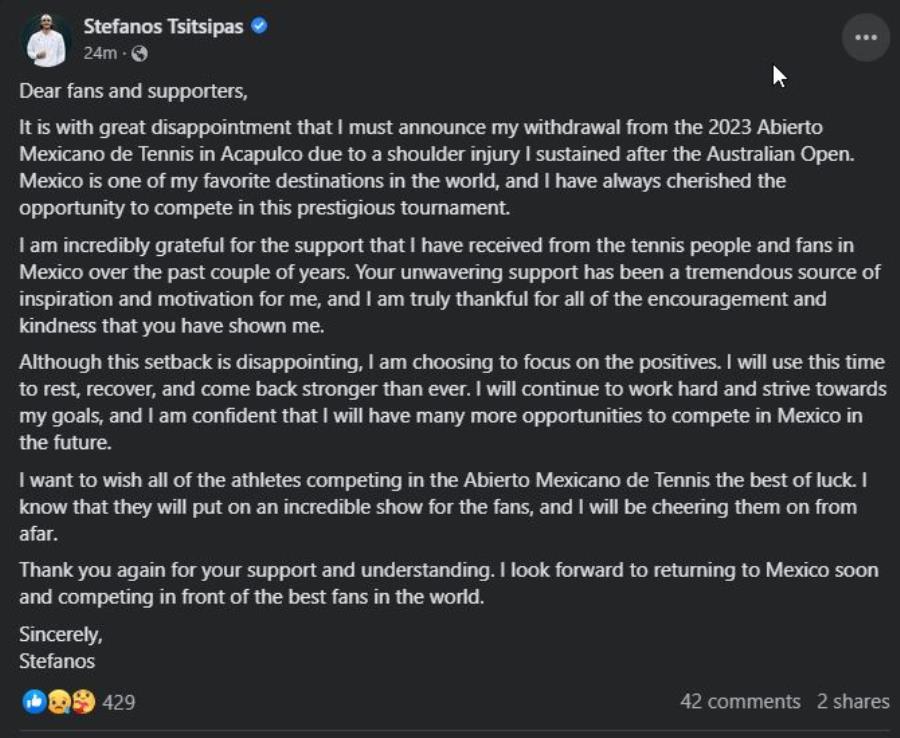Open the three-dot post options menu
This screenshot has width=900, height=738.
(866, 38)
